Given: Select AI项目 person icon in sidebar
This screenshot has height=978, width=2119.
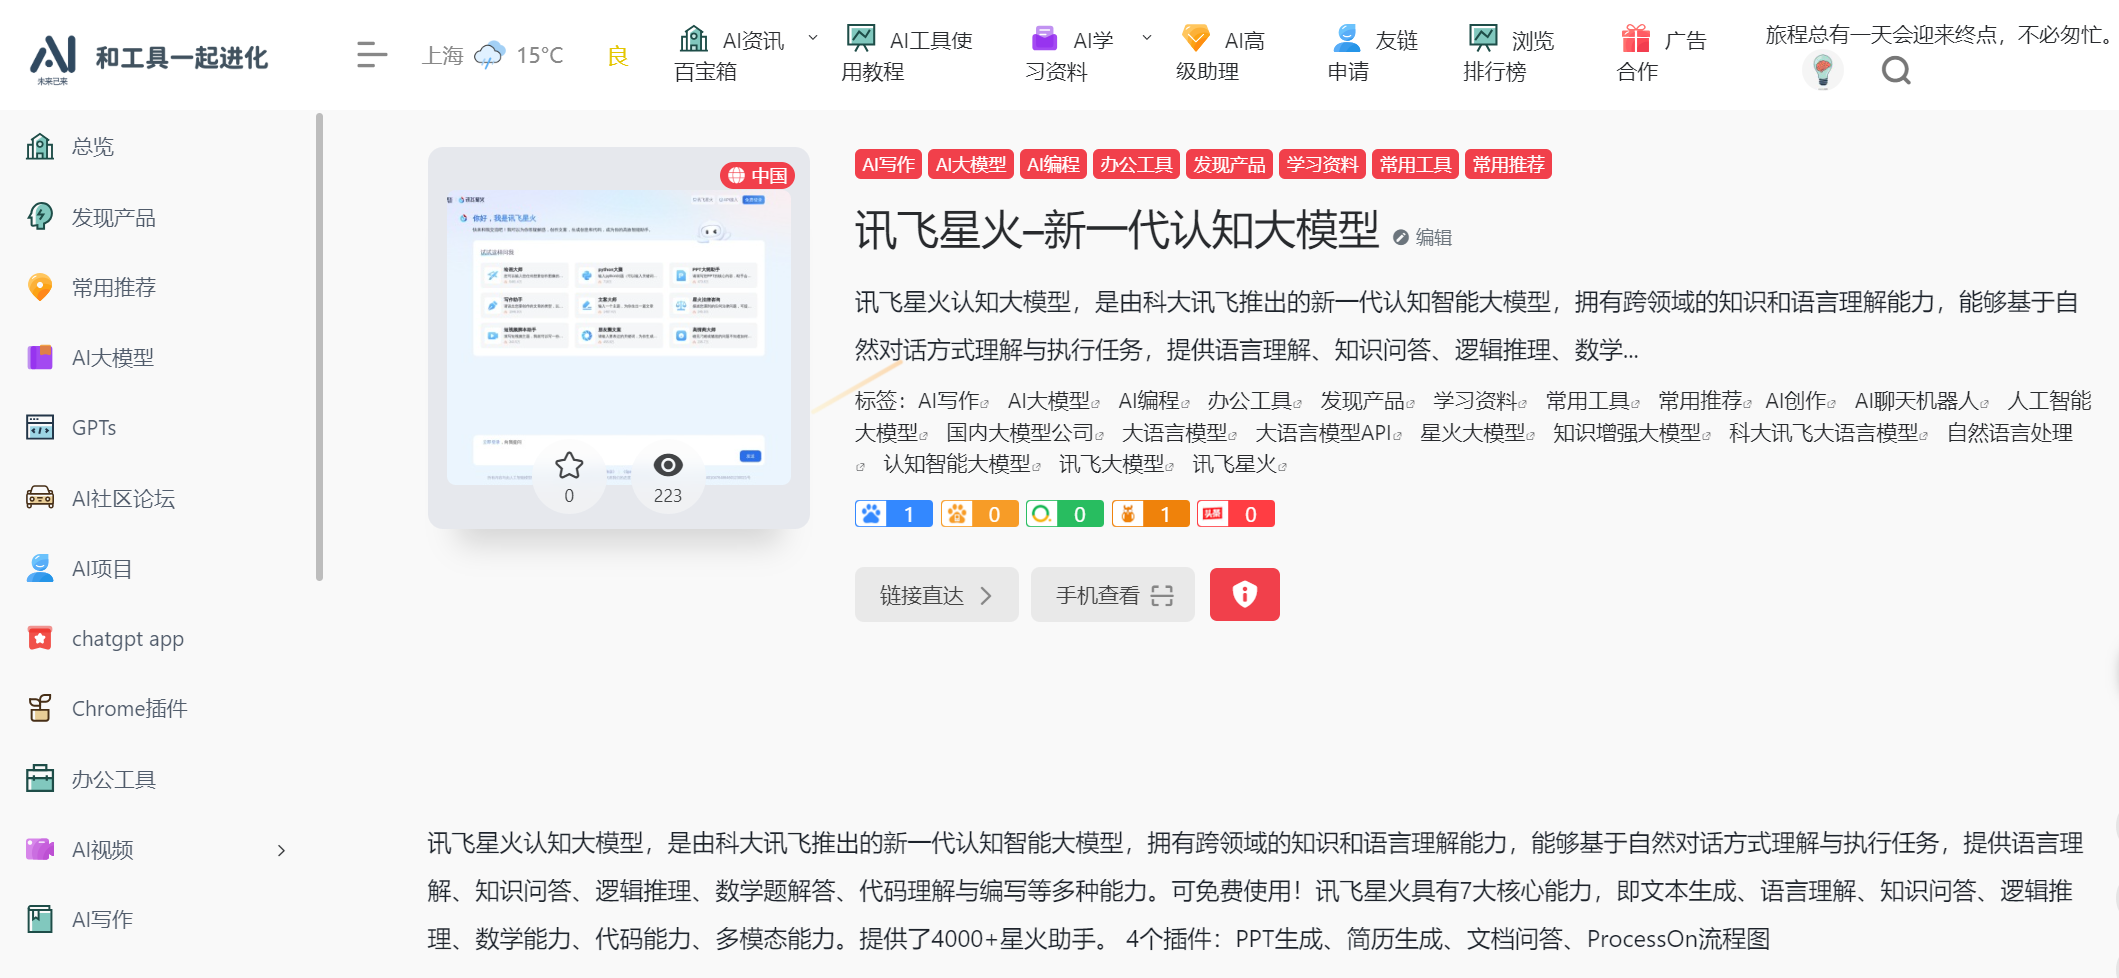Looking at the screenshot, I should point(40,568).
